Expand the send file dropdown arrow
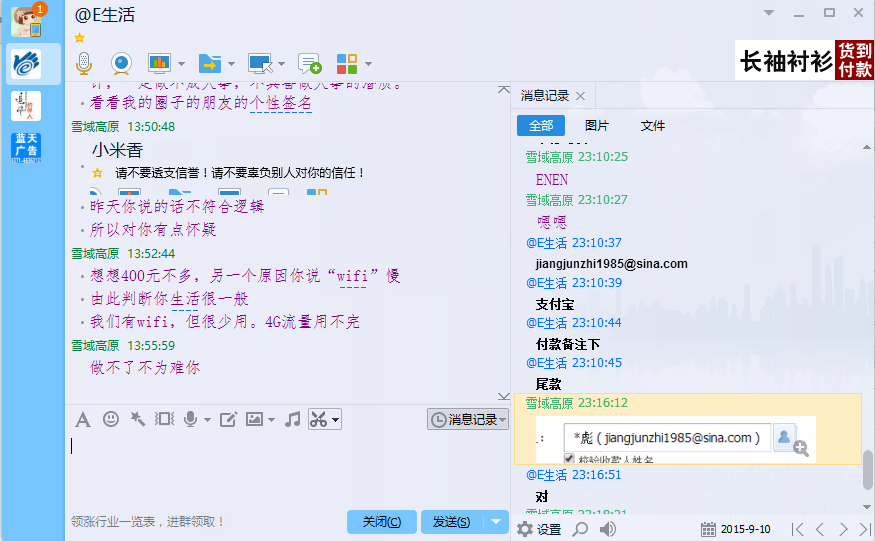875x541 pixels. point(231,64)
